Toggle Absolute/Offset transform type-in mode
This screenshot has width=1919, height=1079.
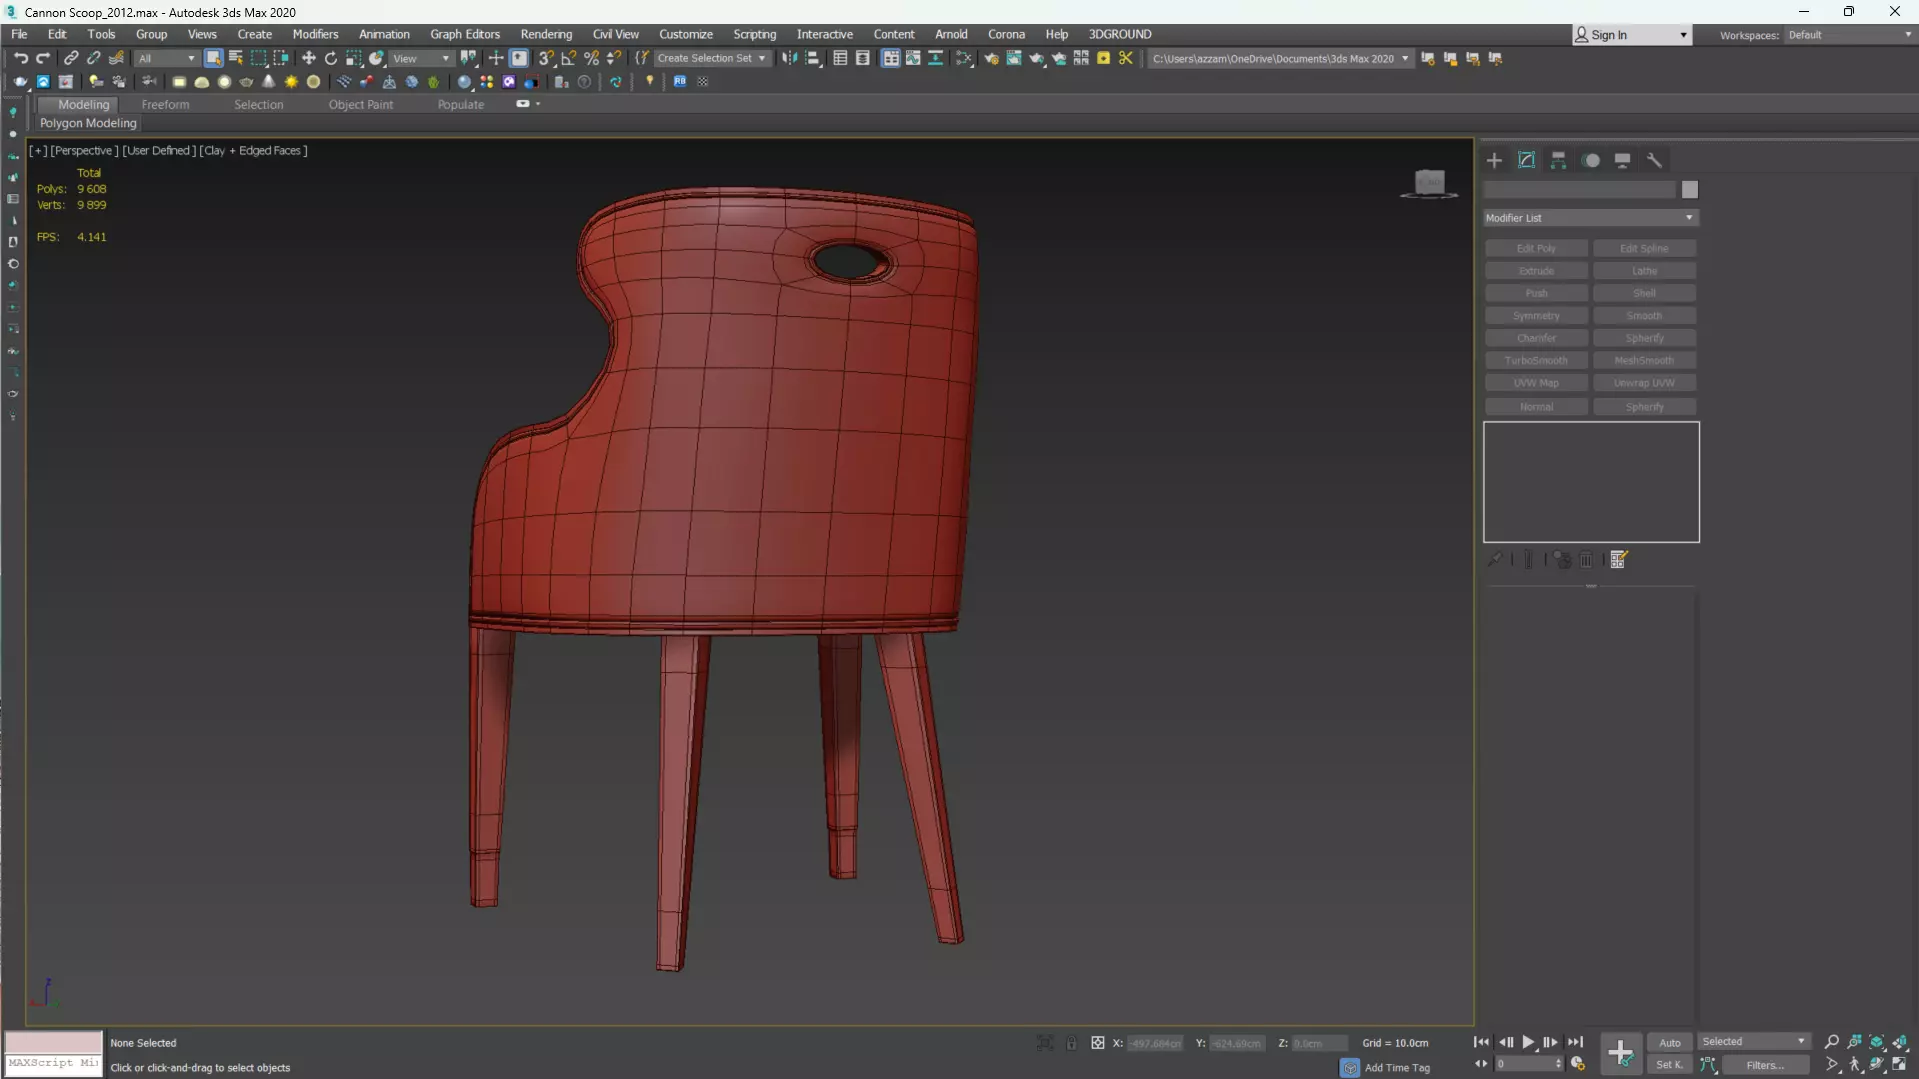pyautogui.click(x=1097, y=1043)
